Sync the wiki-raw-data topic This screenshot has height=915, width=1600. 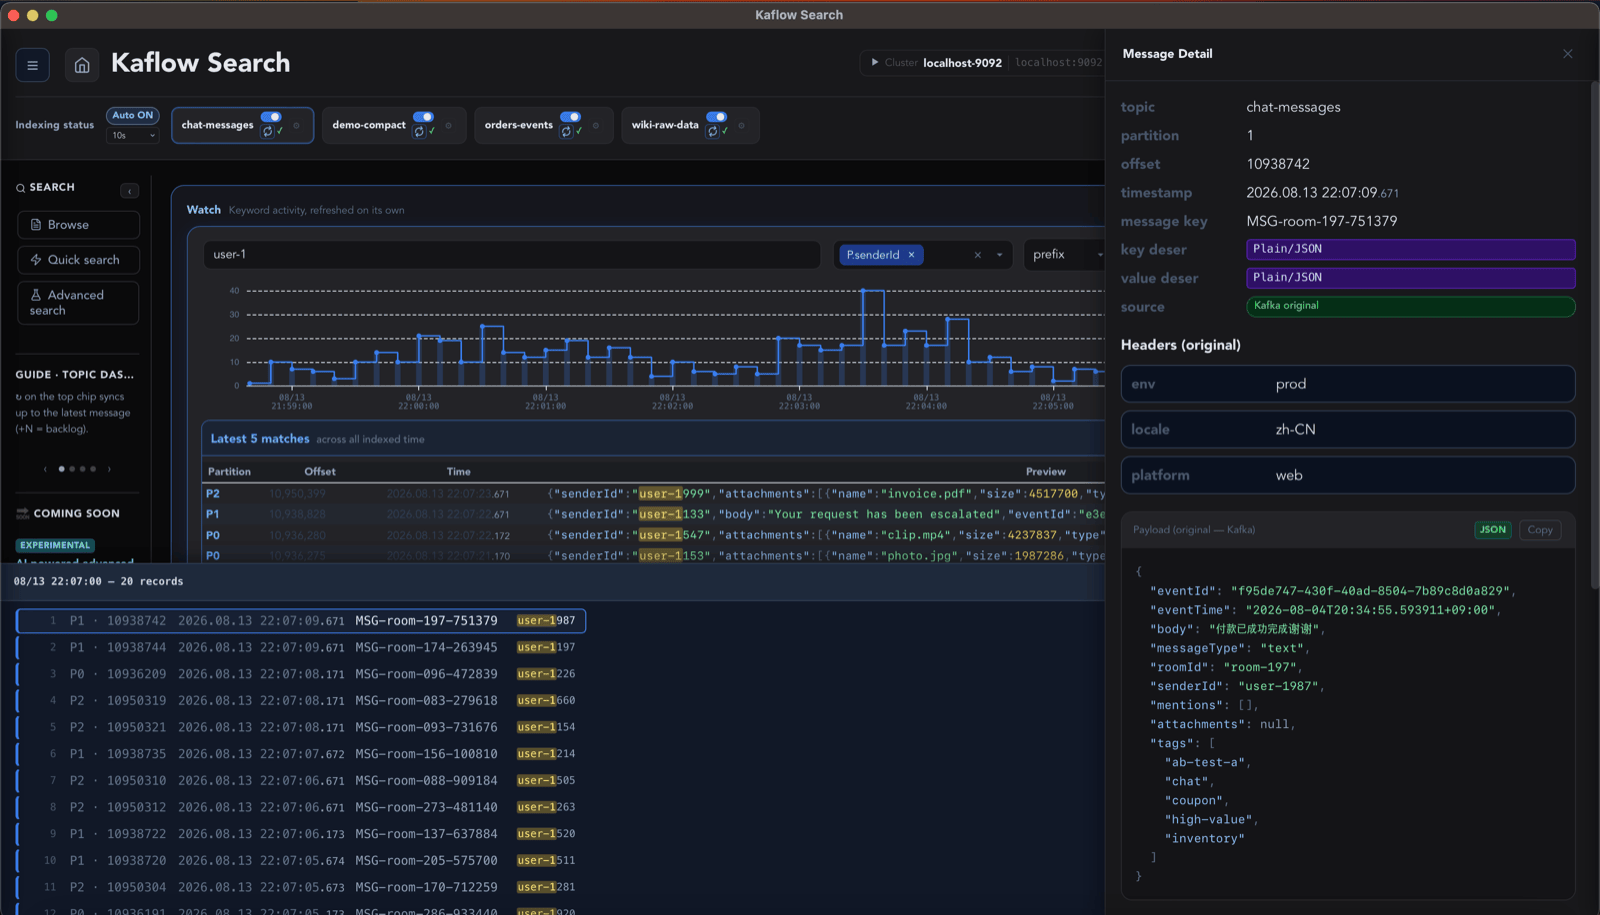[712, 131]
